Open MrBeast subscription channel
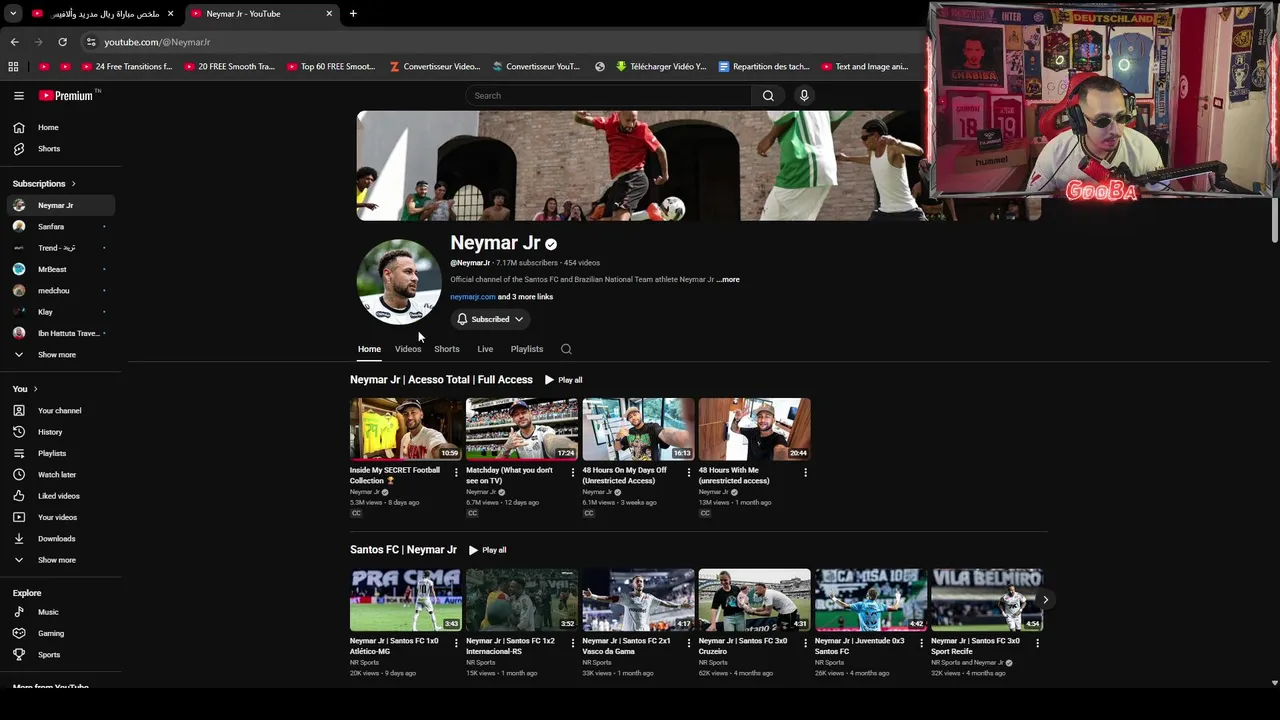 [60, 269]
